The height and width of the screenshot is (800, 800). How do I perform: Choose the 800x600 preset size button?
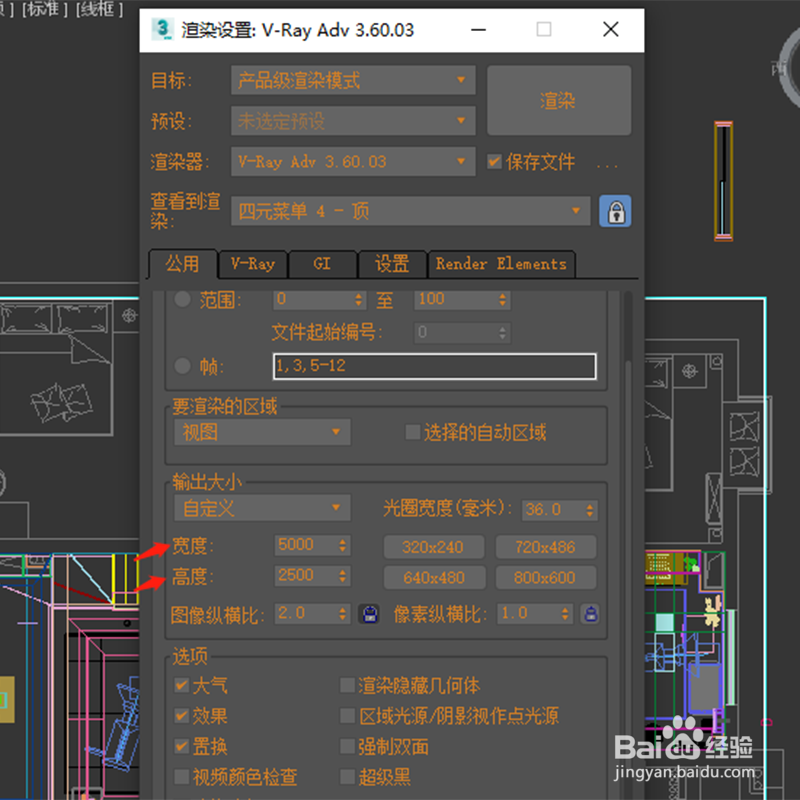coord(545,578)
